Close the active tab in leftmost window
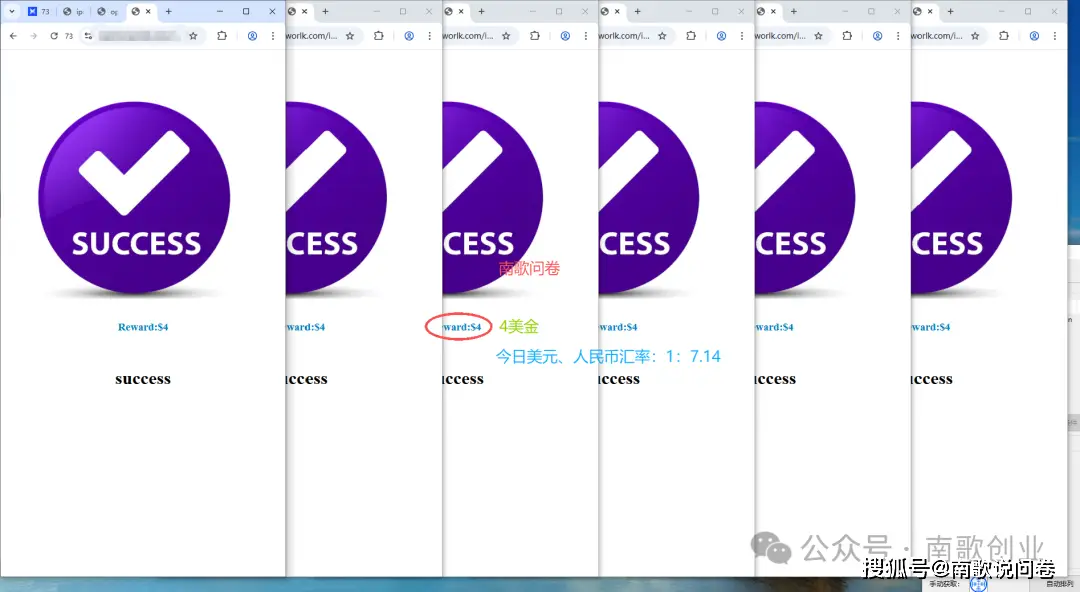 click(x=149, y=12)
